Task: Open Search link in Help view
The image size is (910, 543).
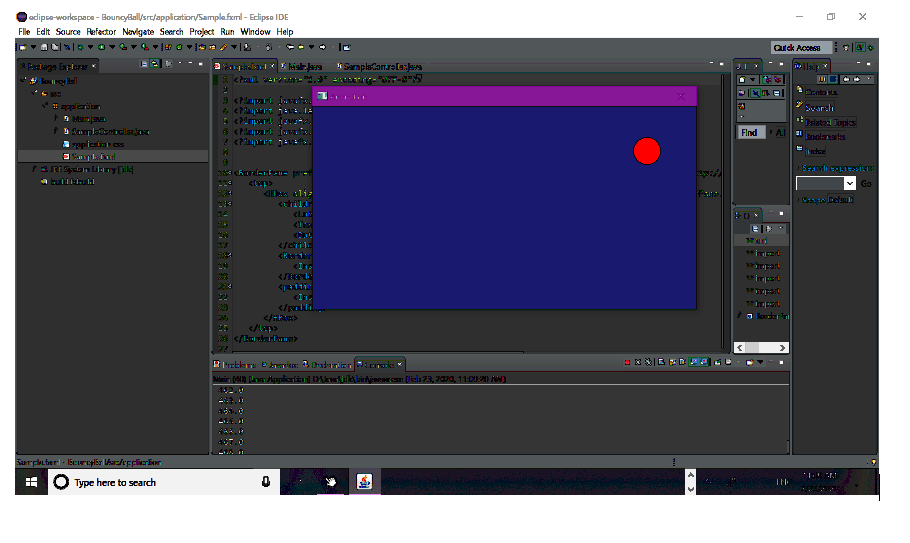Action: click(x=819, y=108)
